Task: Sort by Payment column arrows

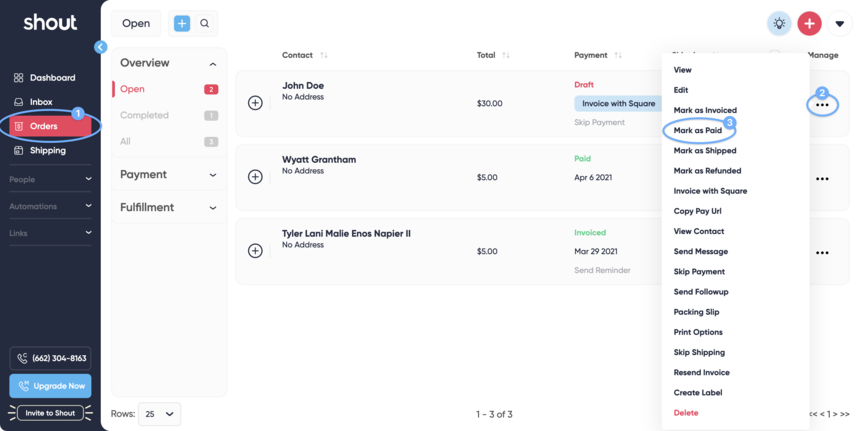Action: tap(618, 55)
